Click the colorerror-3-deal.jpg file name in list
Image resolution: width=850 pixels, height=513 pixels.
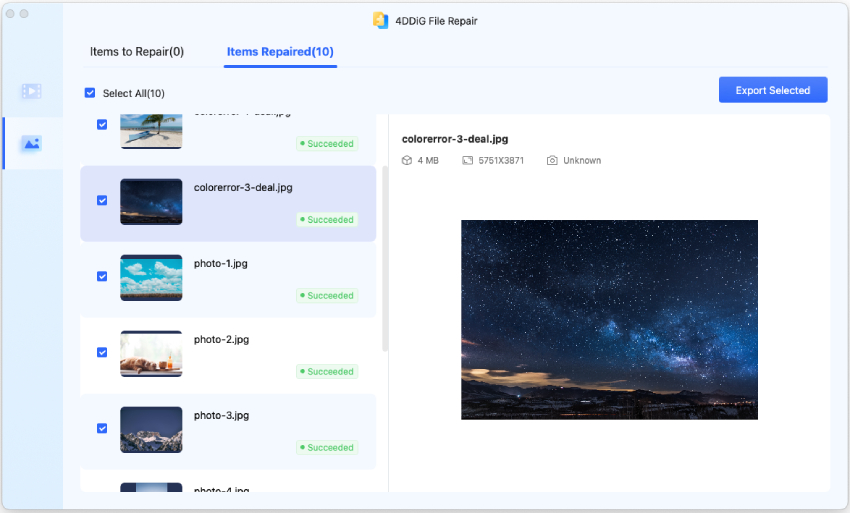point(243,188)
